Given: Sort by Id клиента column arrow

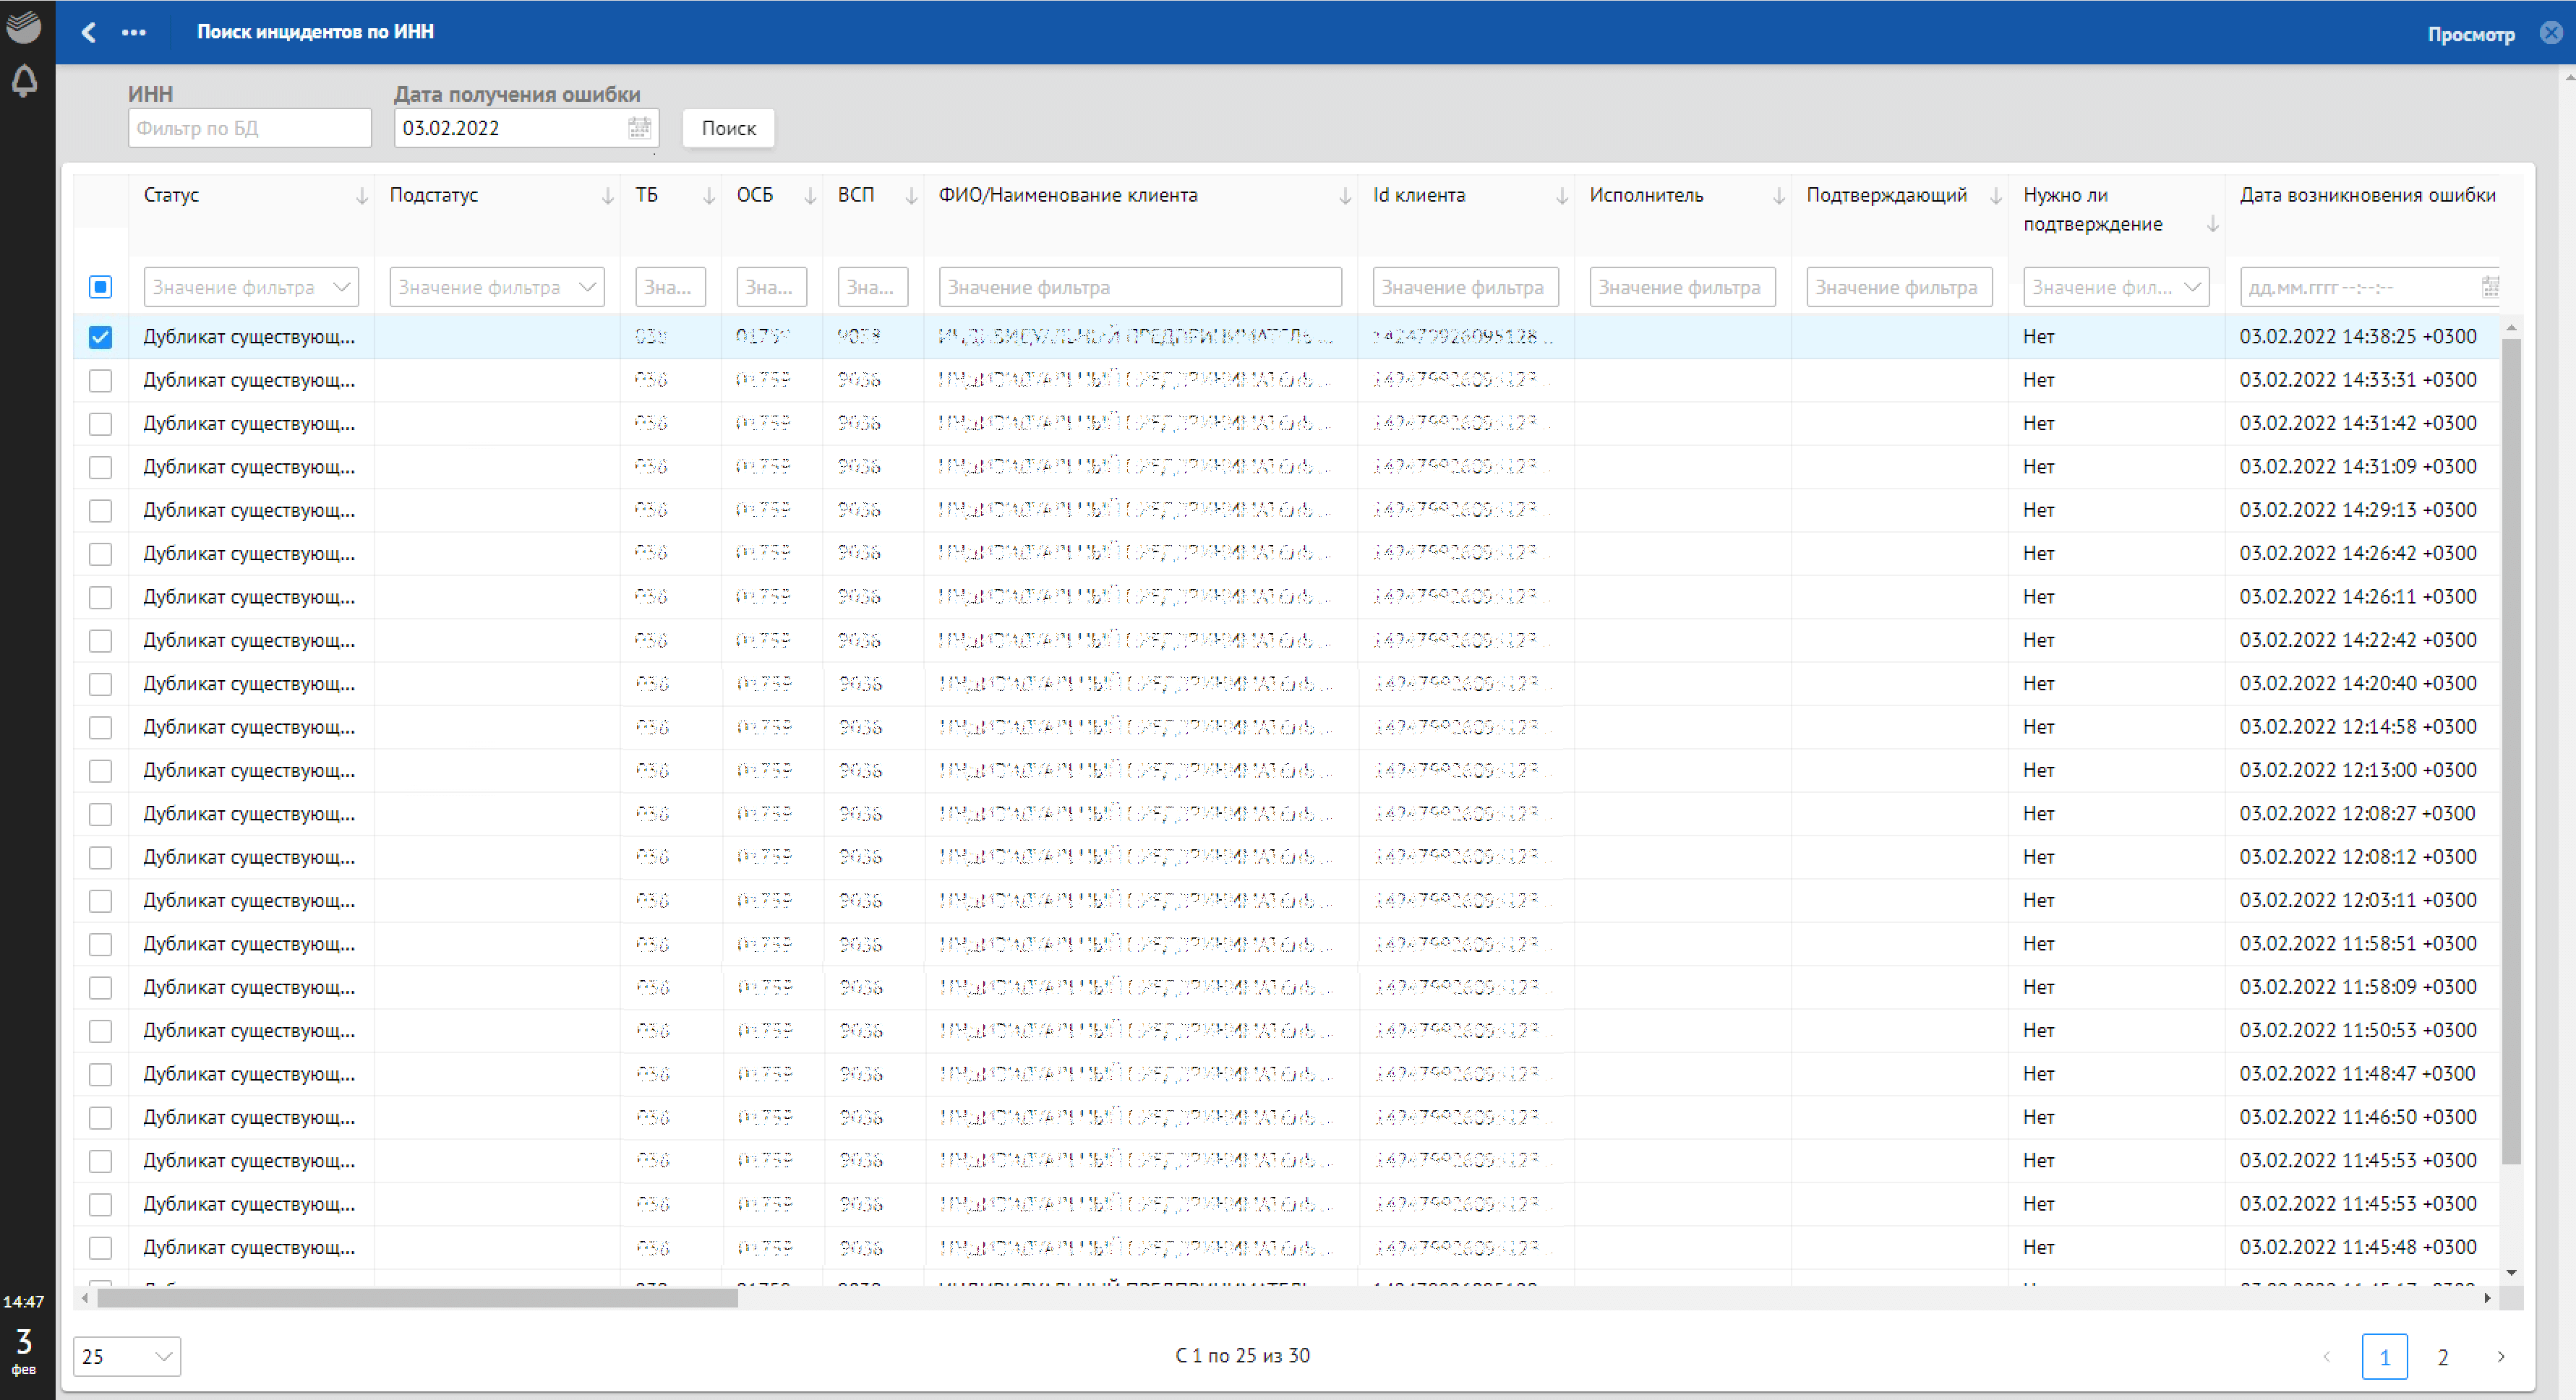Looking at the screenshot, I should coord(1561,197).
